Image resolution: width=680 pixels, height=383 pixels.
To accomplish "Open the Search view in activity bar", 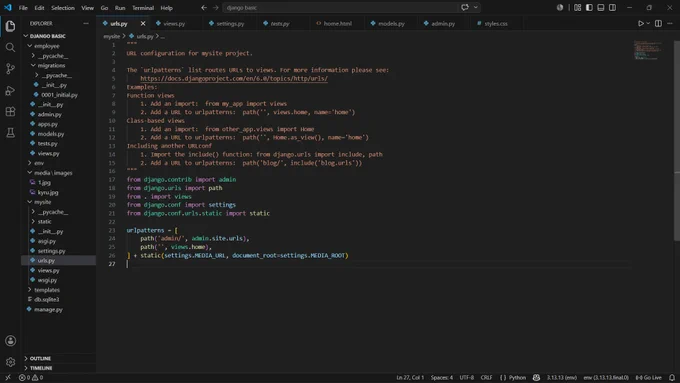I will (10, 47).
